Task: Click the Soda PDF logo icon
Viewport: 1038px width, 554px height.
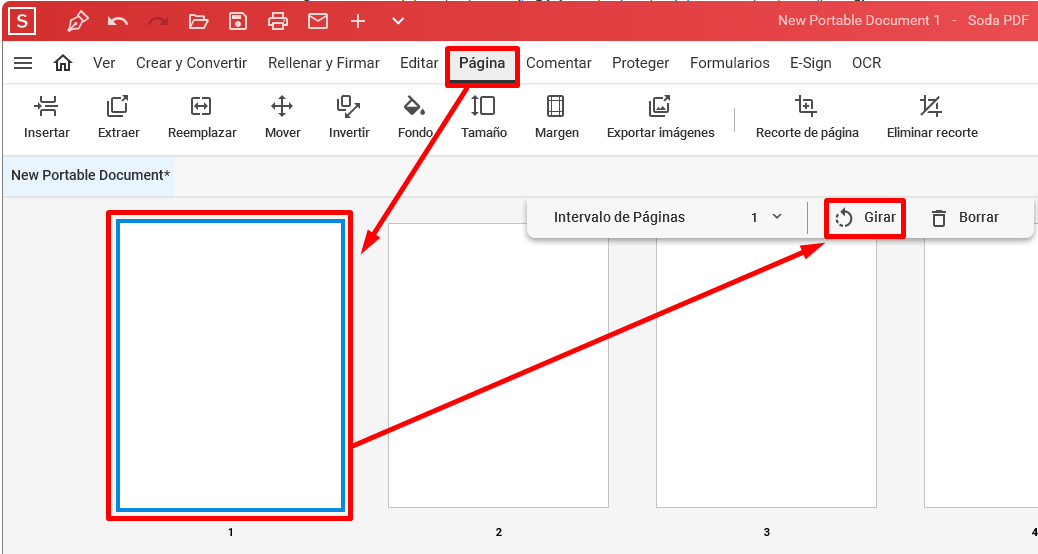Action: pos(22,21)
